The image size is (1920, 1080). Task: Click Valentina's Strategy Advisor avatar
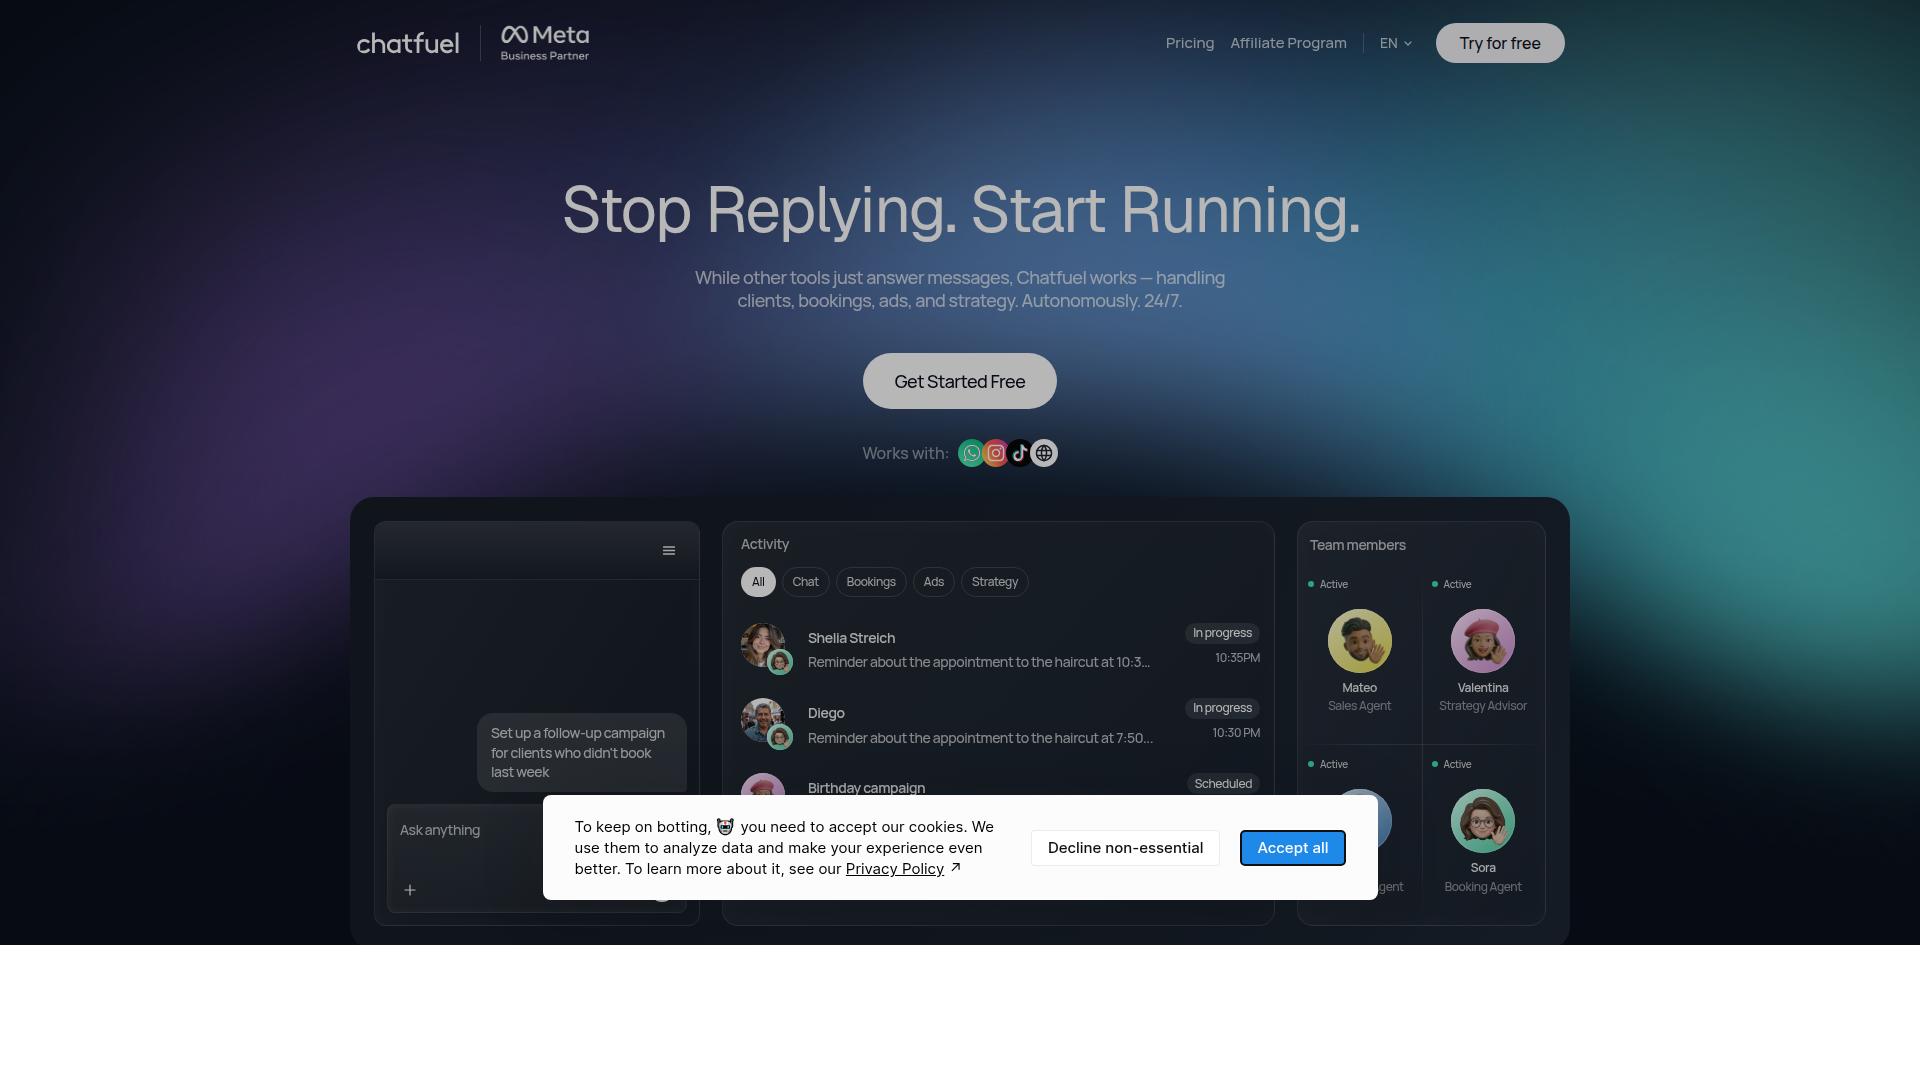click(1483, 641)
